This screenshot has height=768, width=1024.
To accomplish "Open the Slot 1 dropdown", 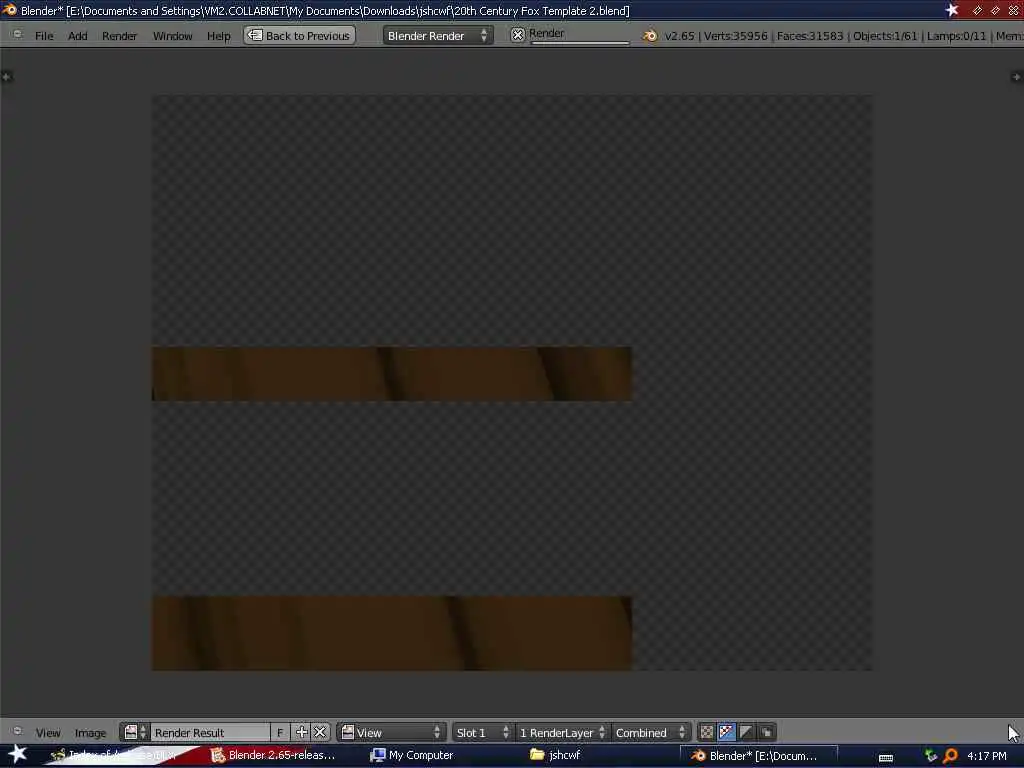I will point(482,733).
